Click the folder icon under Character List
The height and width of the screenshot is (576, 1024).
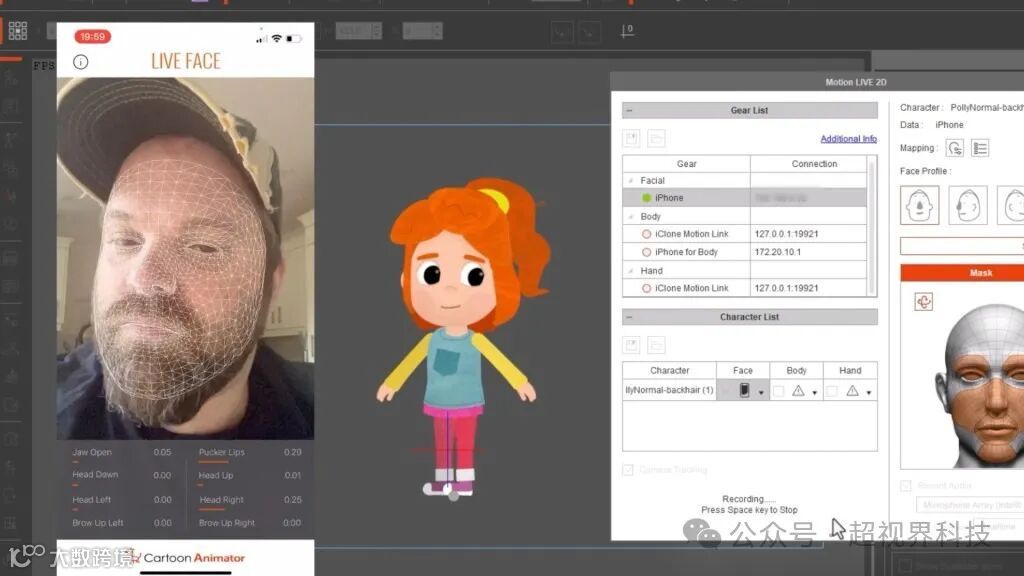pyautogui.click(x=656, y=345)
